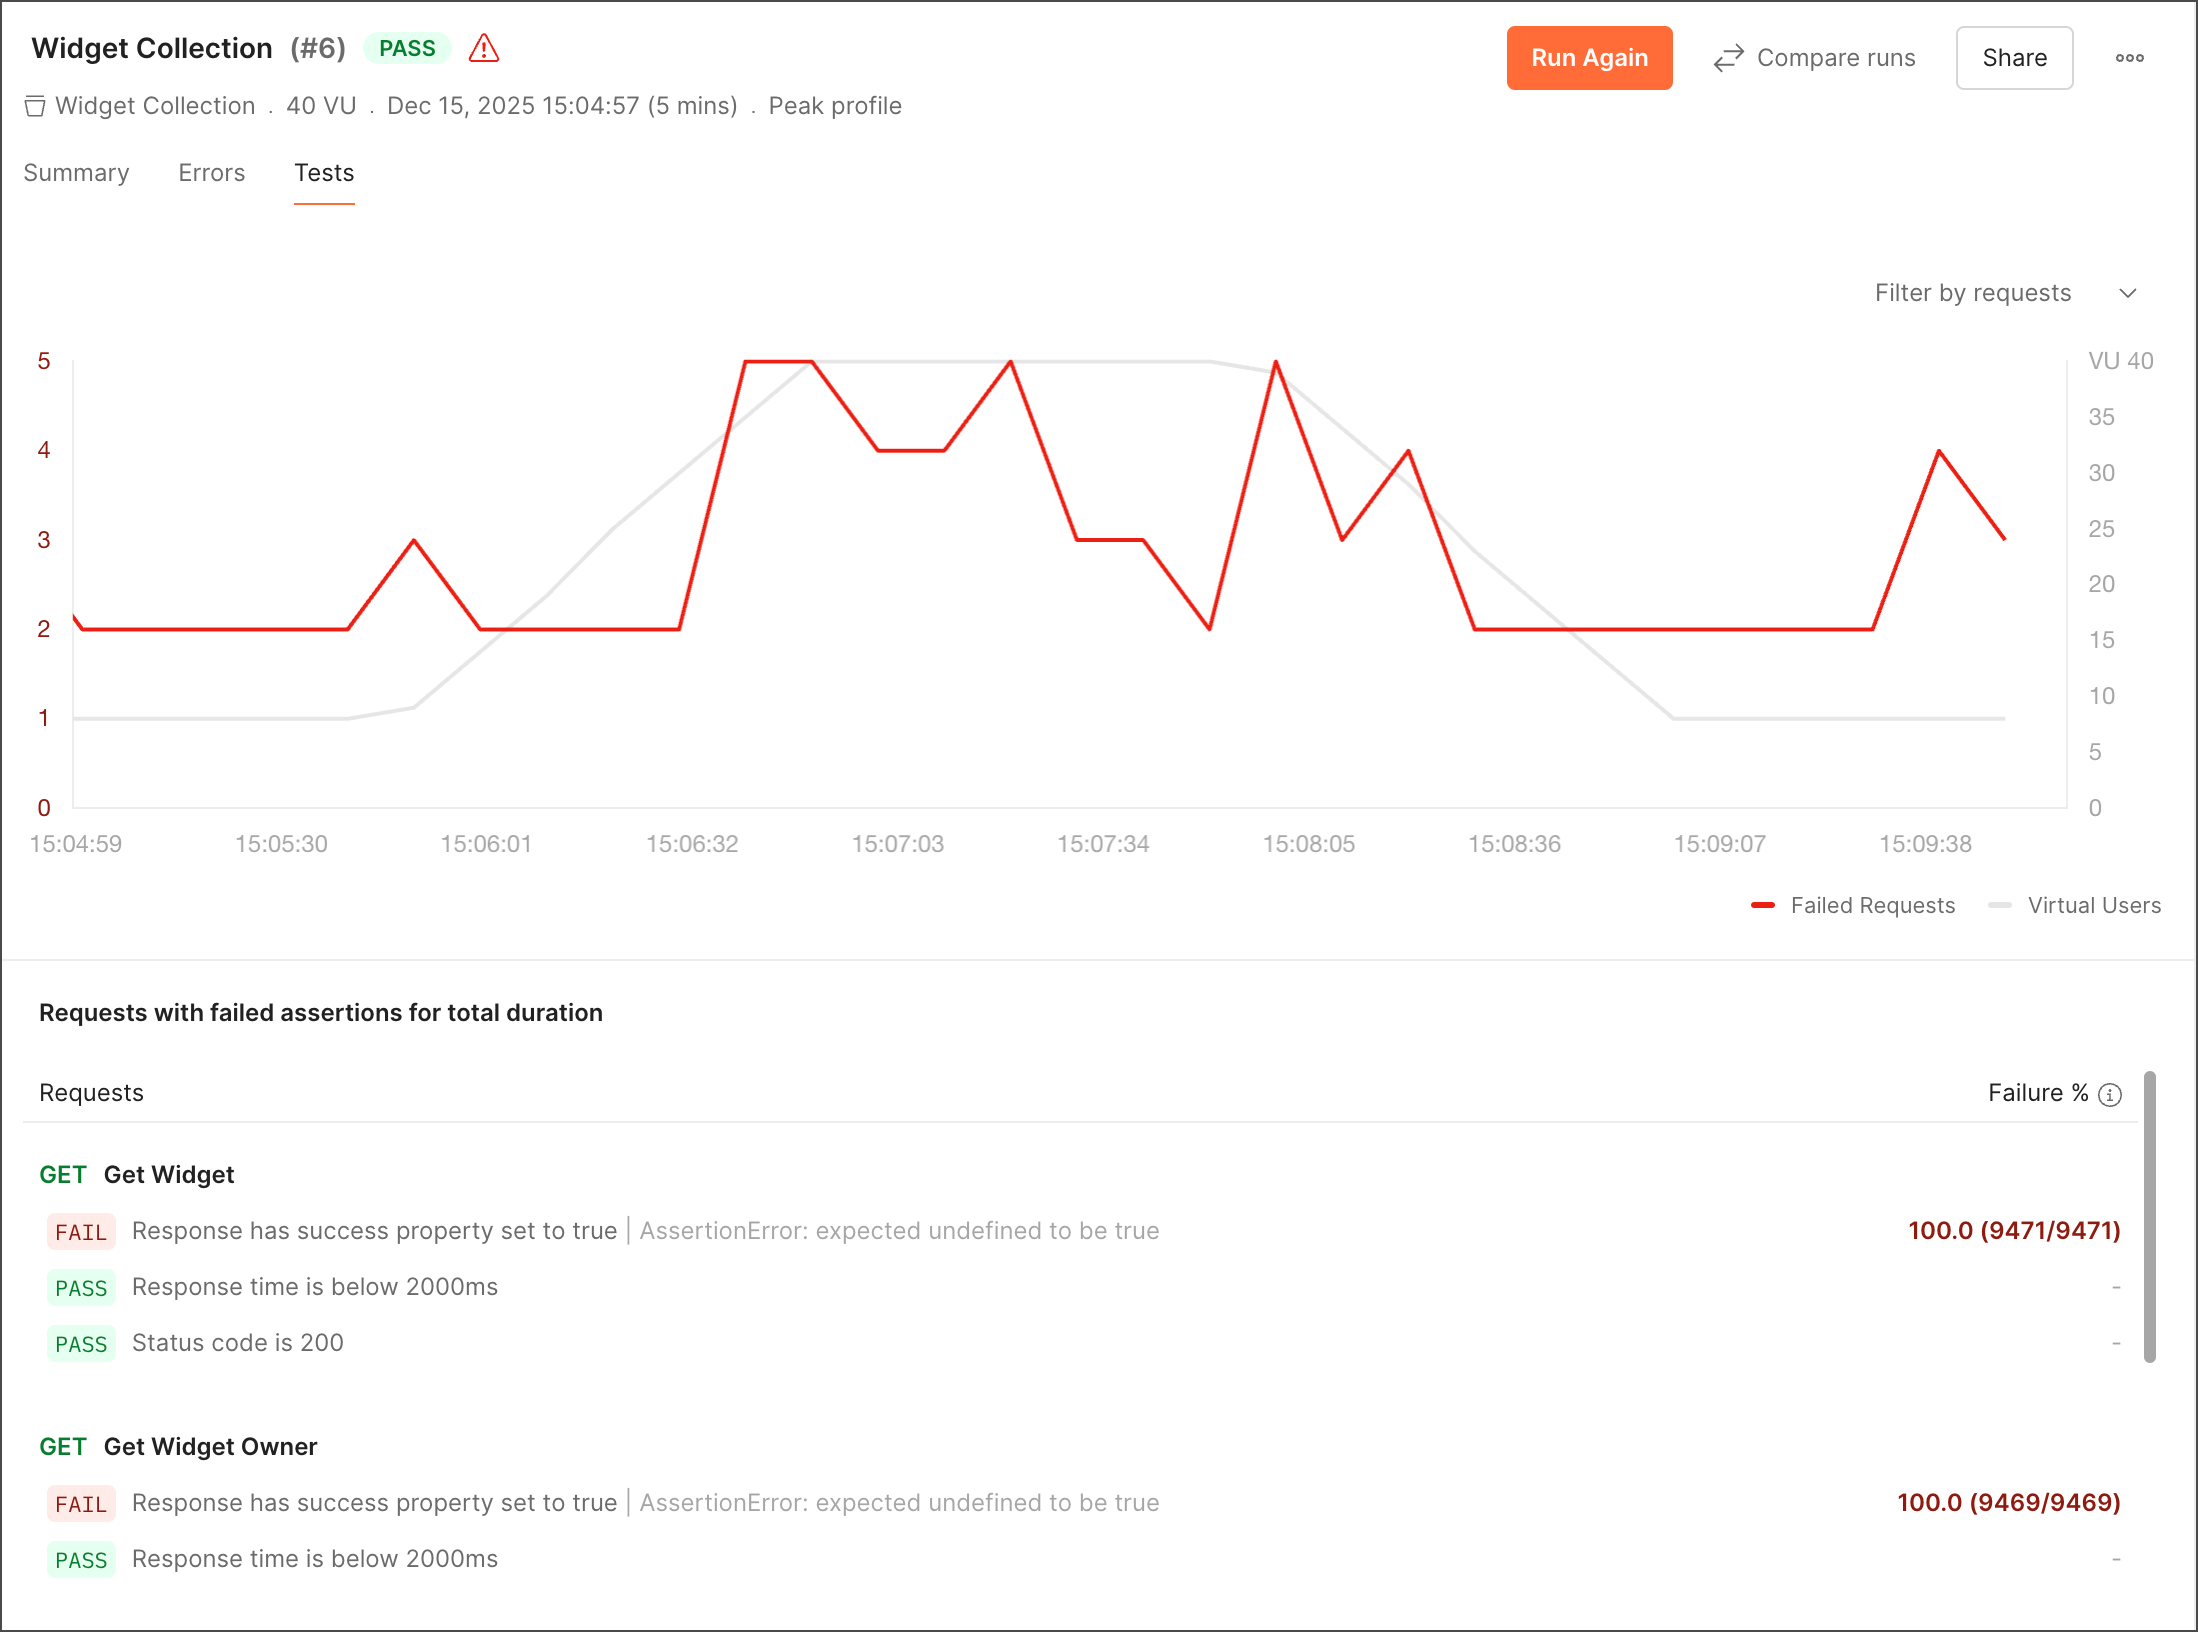This screenshot has width=2198, height=1632.
Task: Click the collection icon before Widget Collection
Action: coord(35,106)
